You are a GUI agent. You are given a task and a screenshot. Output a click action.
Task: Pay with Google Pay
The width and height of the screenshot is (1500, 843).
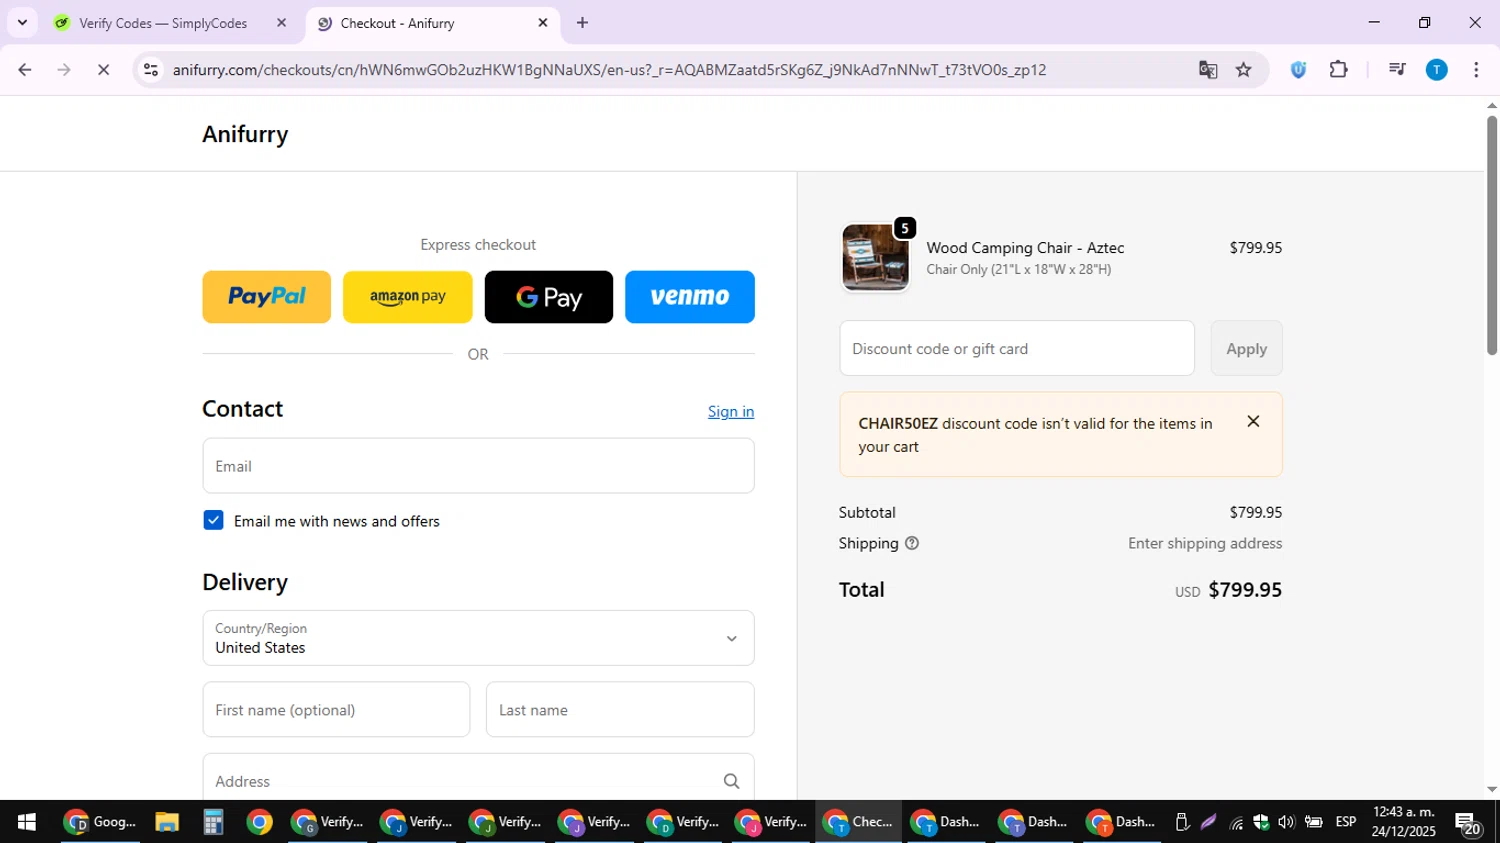click(549, 297)
